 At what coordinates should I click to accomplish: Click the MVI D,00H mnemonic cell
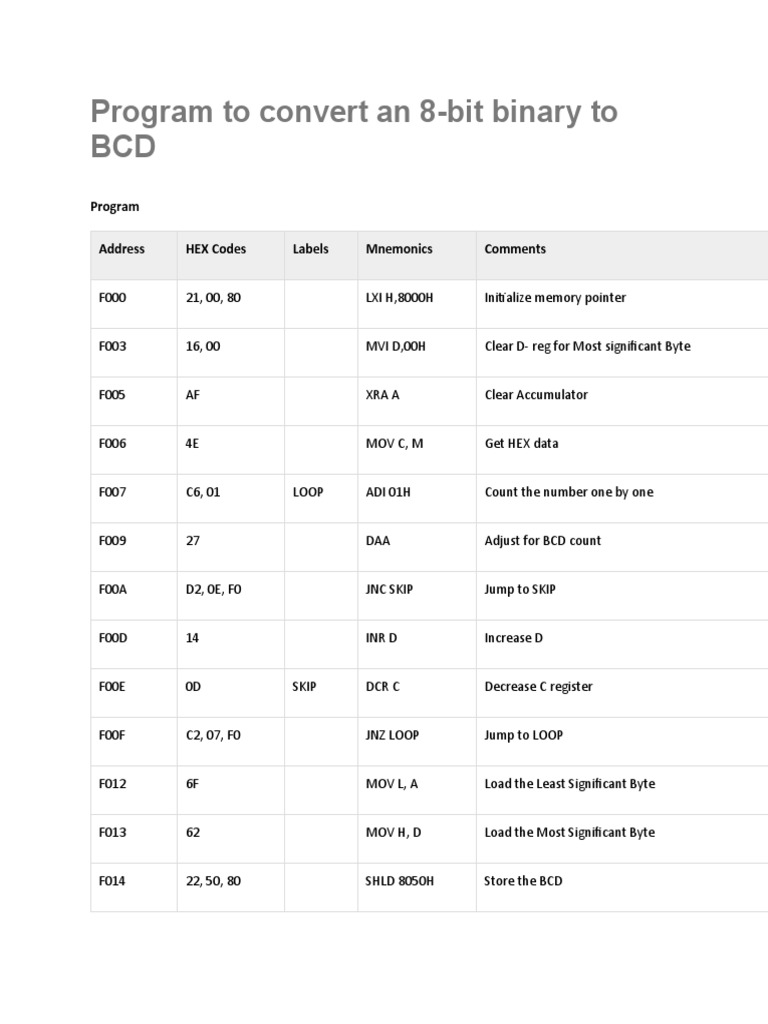point(396,347)
